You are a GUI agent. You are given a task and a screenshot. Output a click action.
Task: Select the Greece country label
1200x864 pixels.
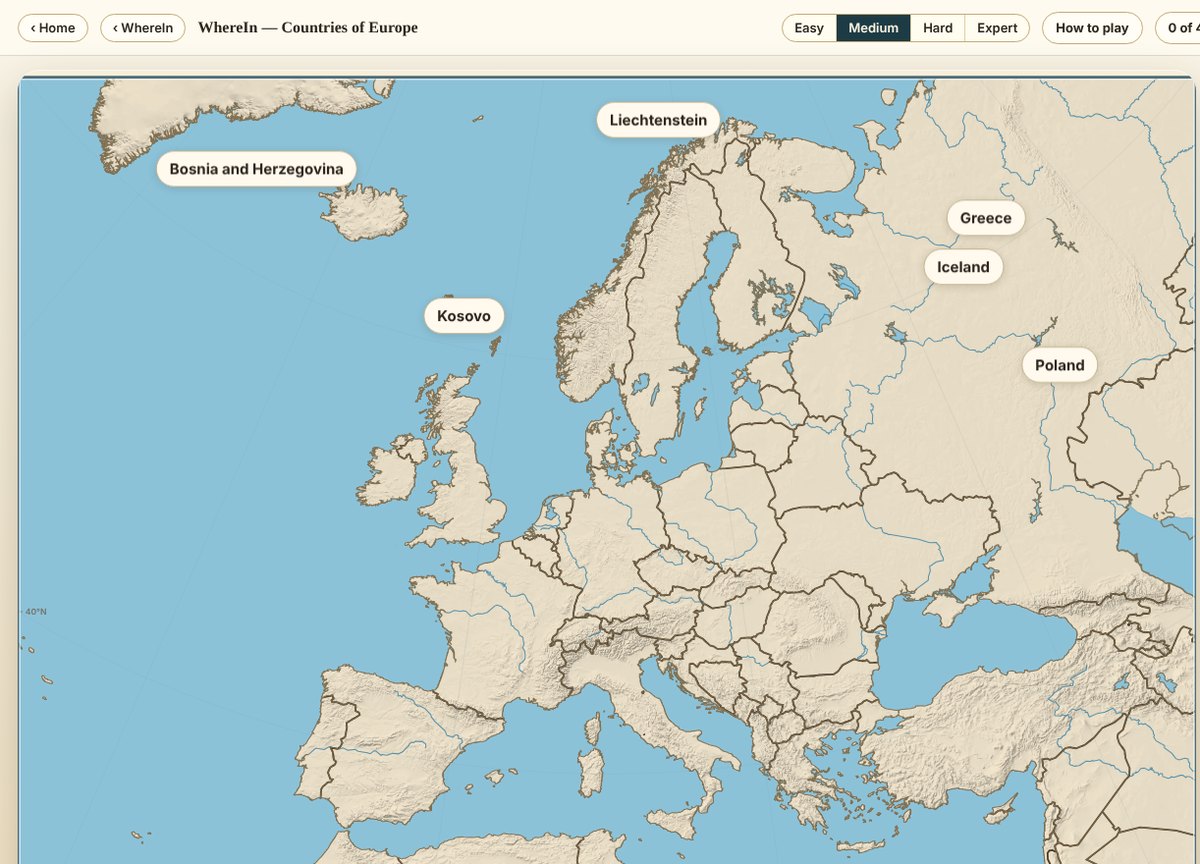pyautogui.click(x=986, y=218)
